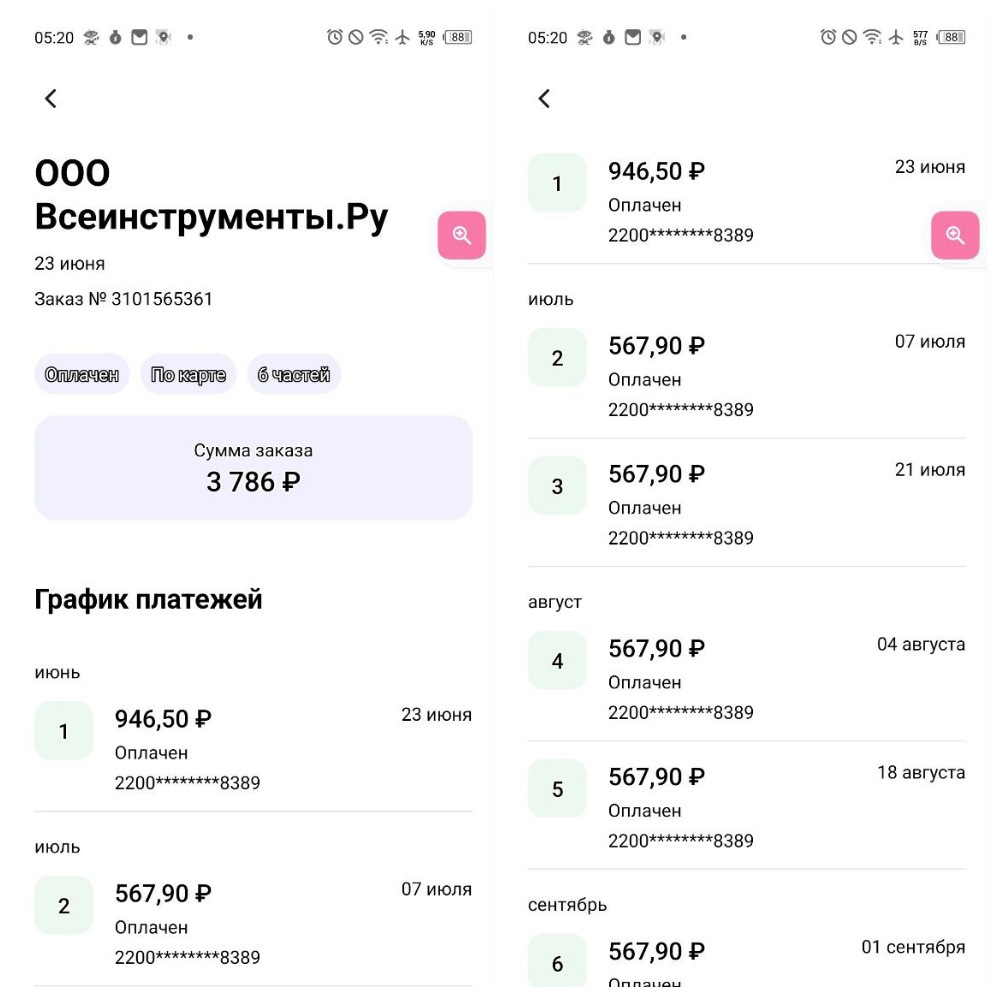Tap the back arrow on the left screen
The image size is (1000, 1000).
[x=51, y=98]
